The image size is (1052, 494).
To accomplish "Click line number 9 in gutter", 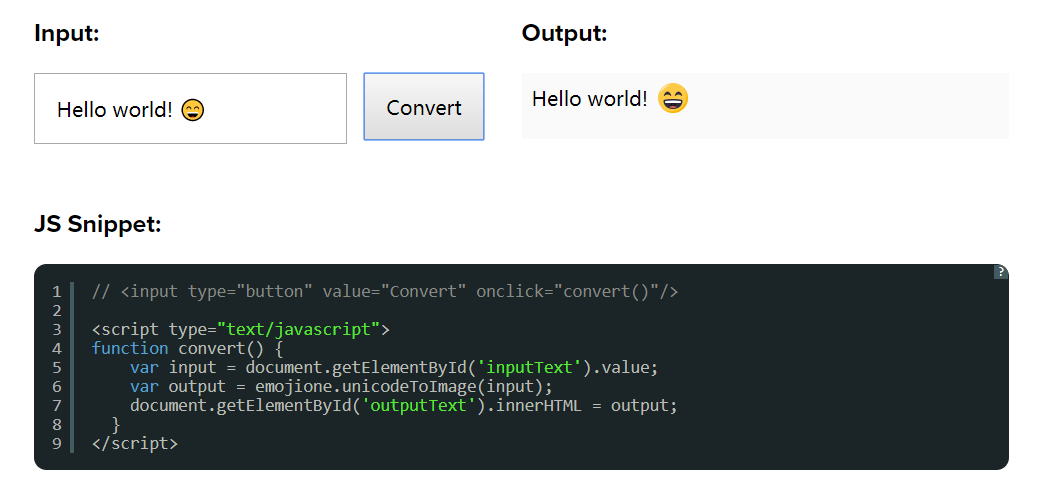I will [56, 444].
